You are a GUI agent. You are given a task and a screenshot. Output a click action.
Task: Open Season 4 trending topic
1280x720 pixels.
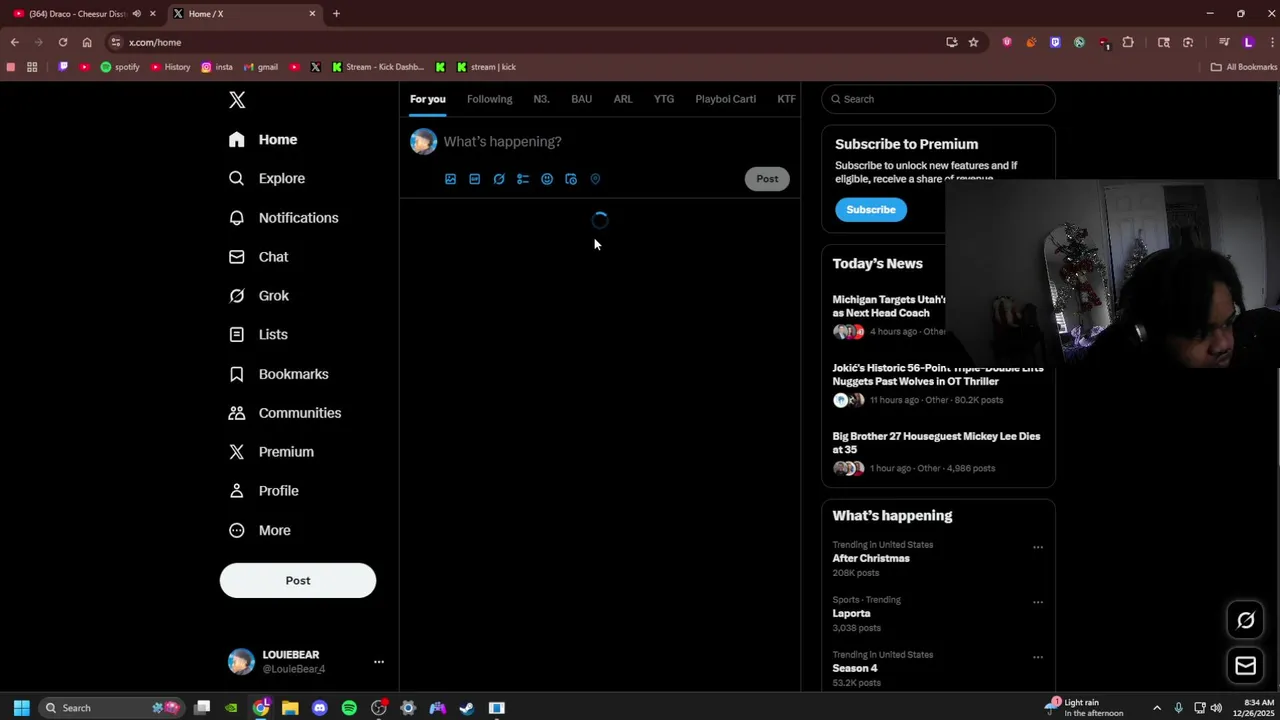coord(855,668)
